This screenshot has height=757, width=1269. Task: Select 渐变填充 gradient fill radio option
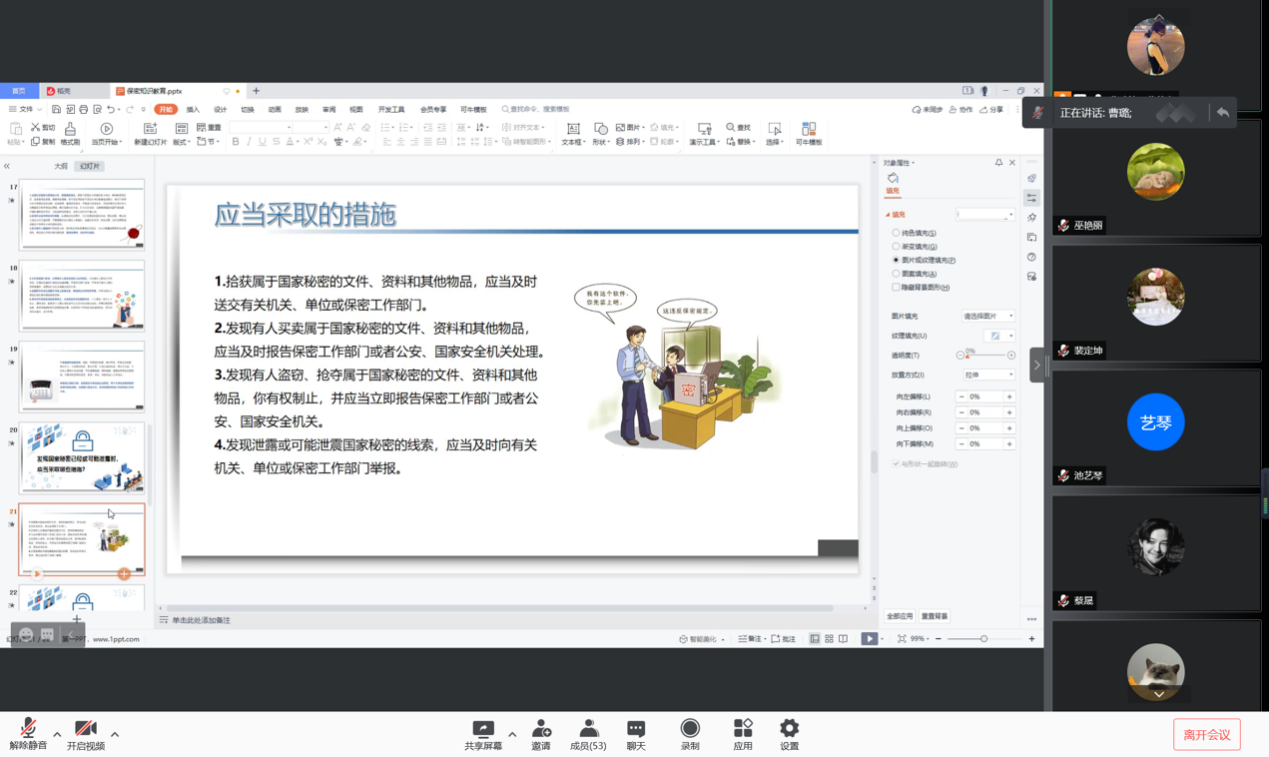click(x=896, y=246)
